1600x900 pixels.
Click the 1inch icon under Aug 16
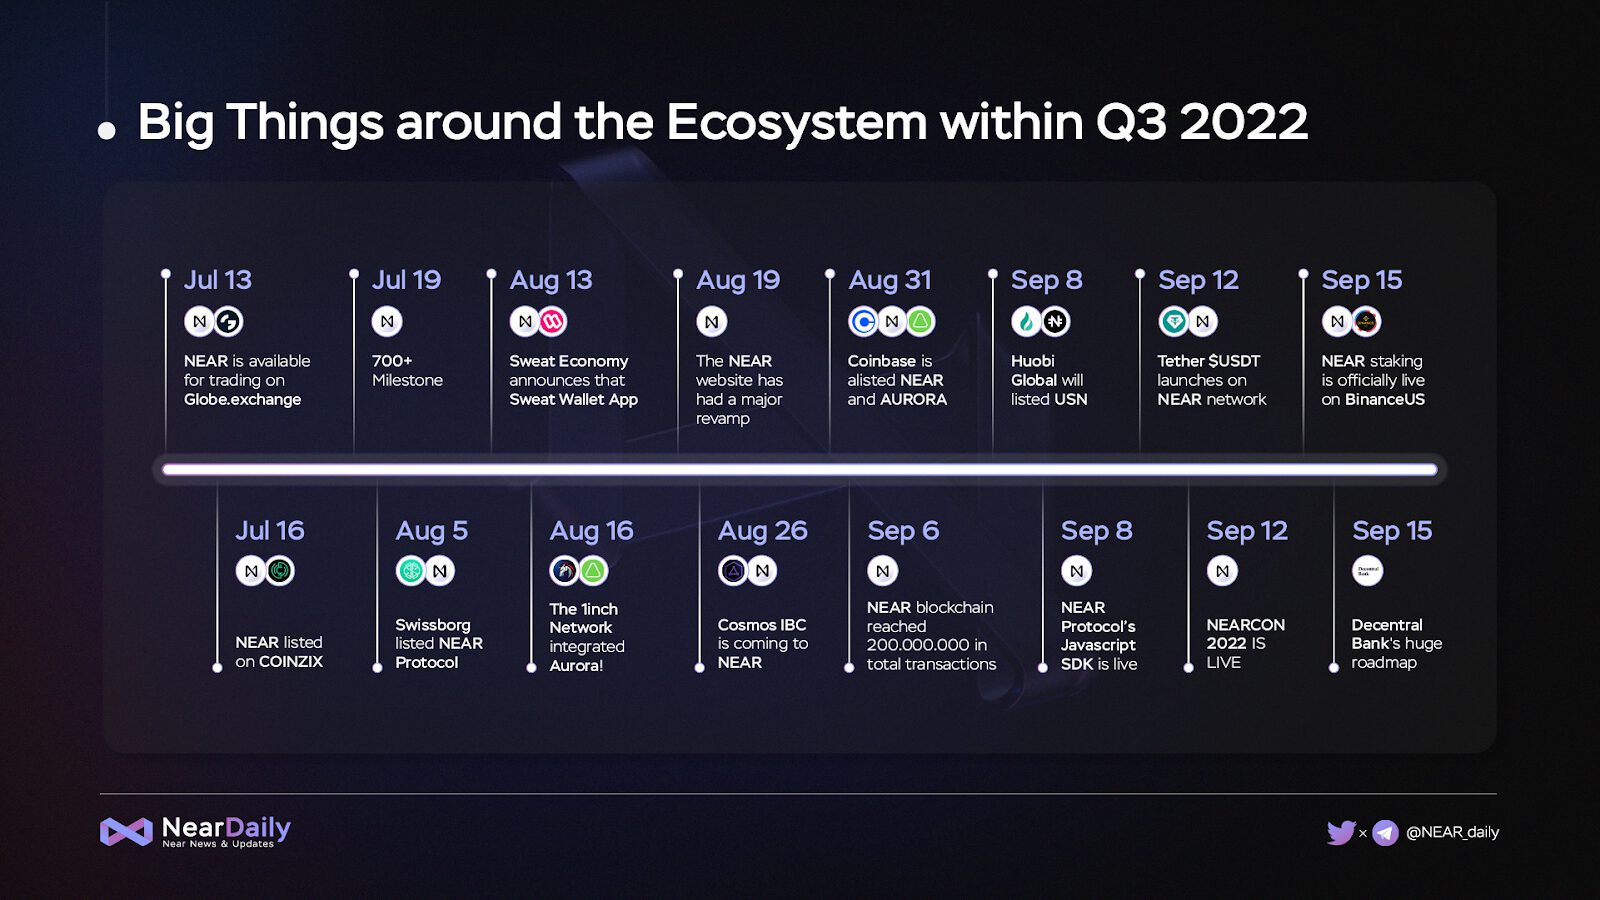pyautogui.click(x=565, y=571)
